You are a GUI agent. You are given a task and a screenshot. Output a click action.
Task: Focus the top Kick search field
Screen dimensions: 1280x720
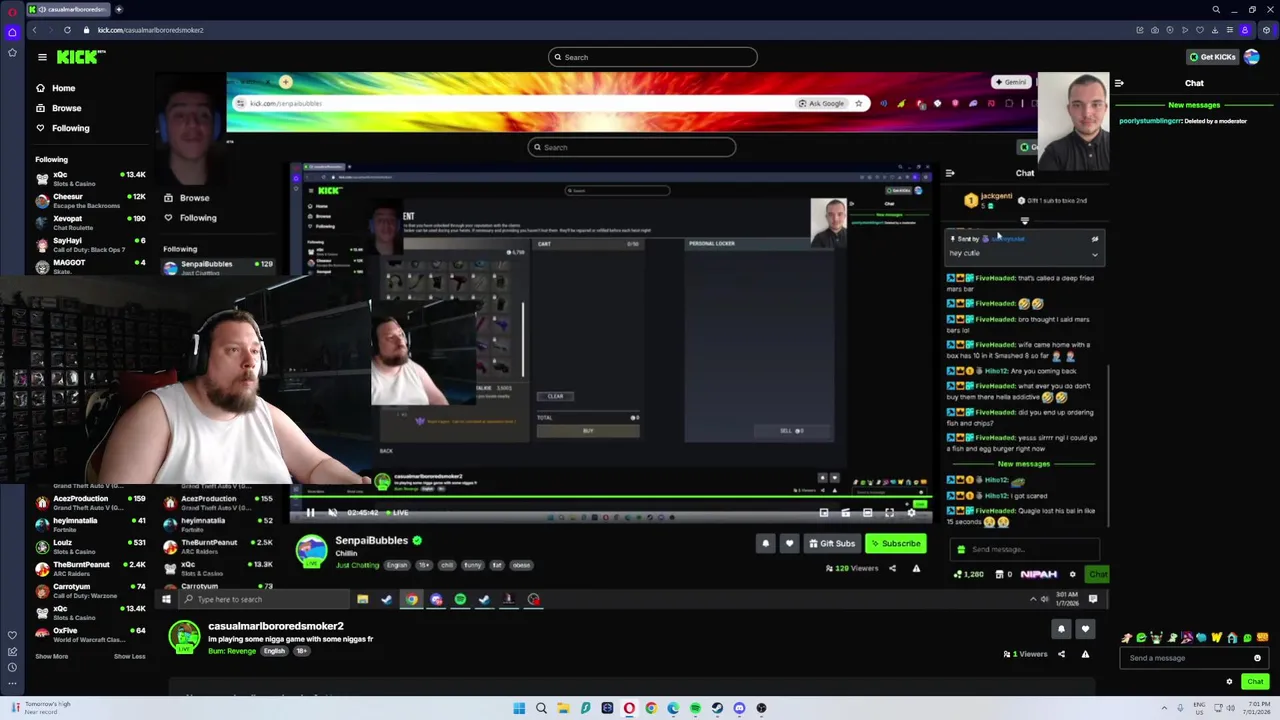coord(652,57)
